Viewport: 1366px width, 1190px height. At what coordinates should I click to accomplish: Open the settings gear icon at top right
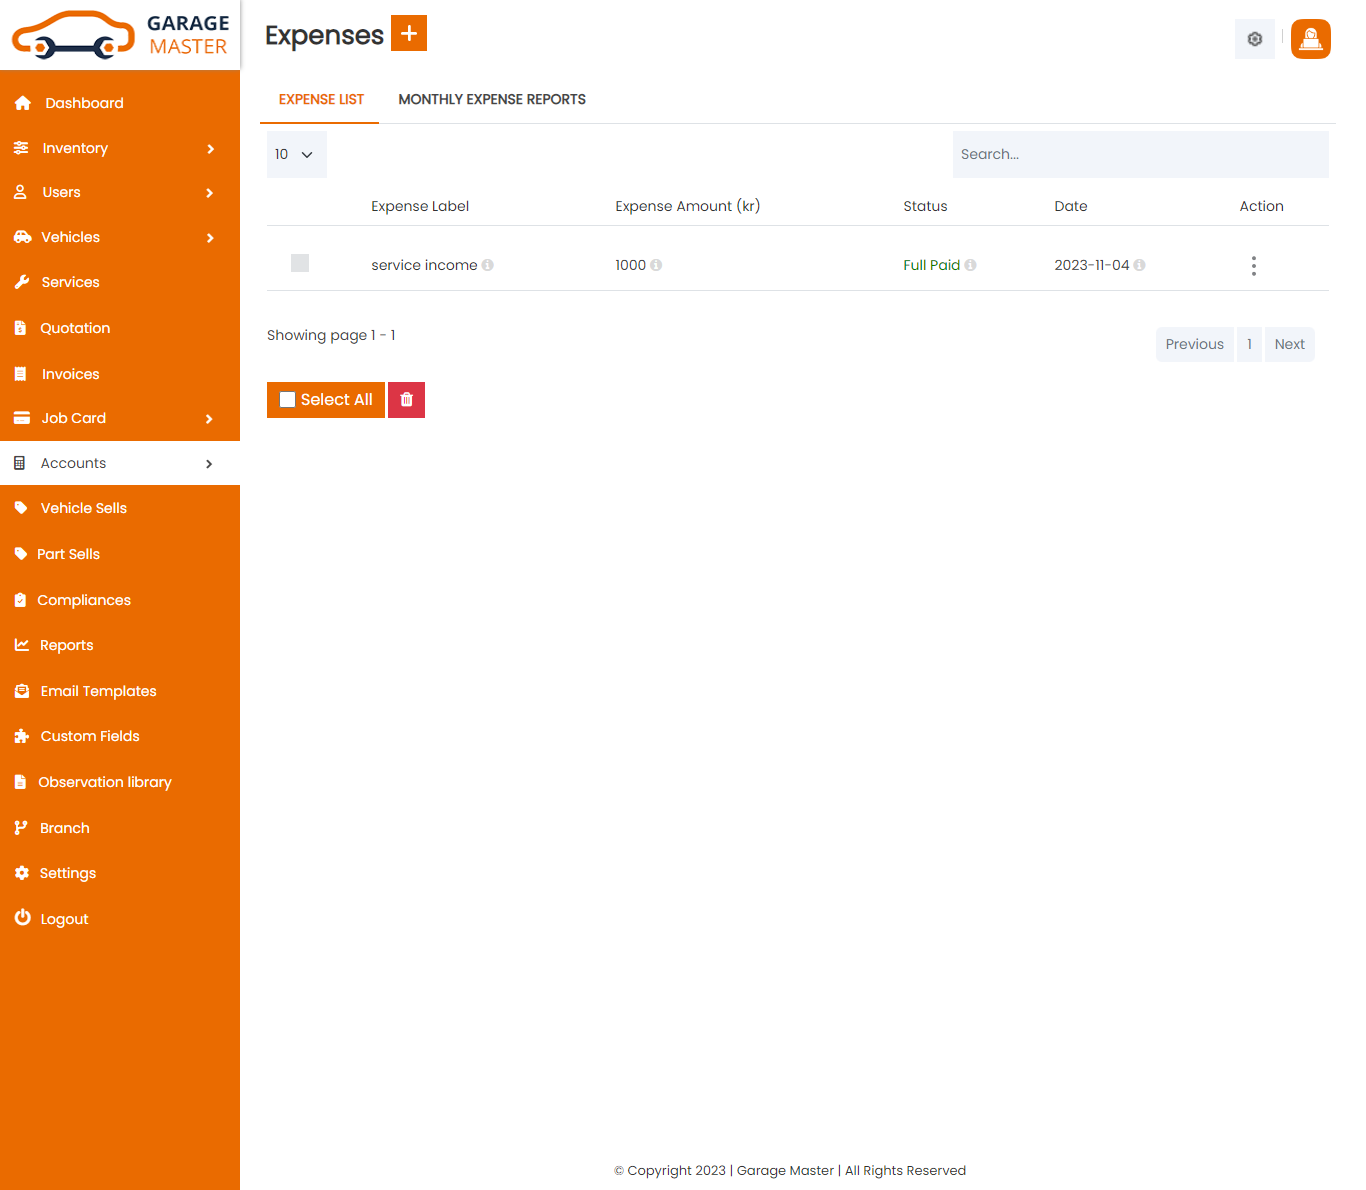click(x=1254, y=39)
